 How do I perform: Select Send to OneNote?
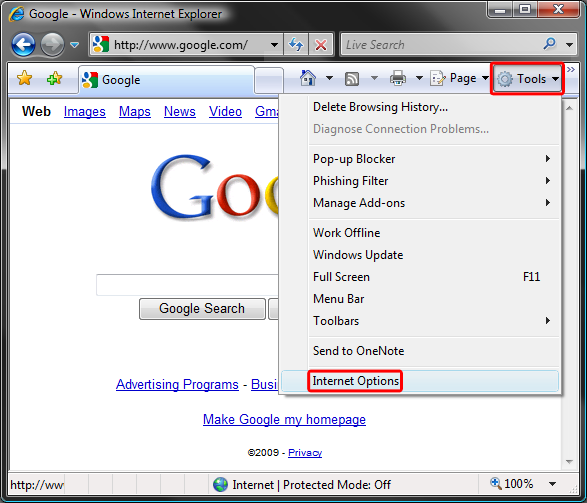(420, 351)
